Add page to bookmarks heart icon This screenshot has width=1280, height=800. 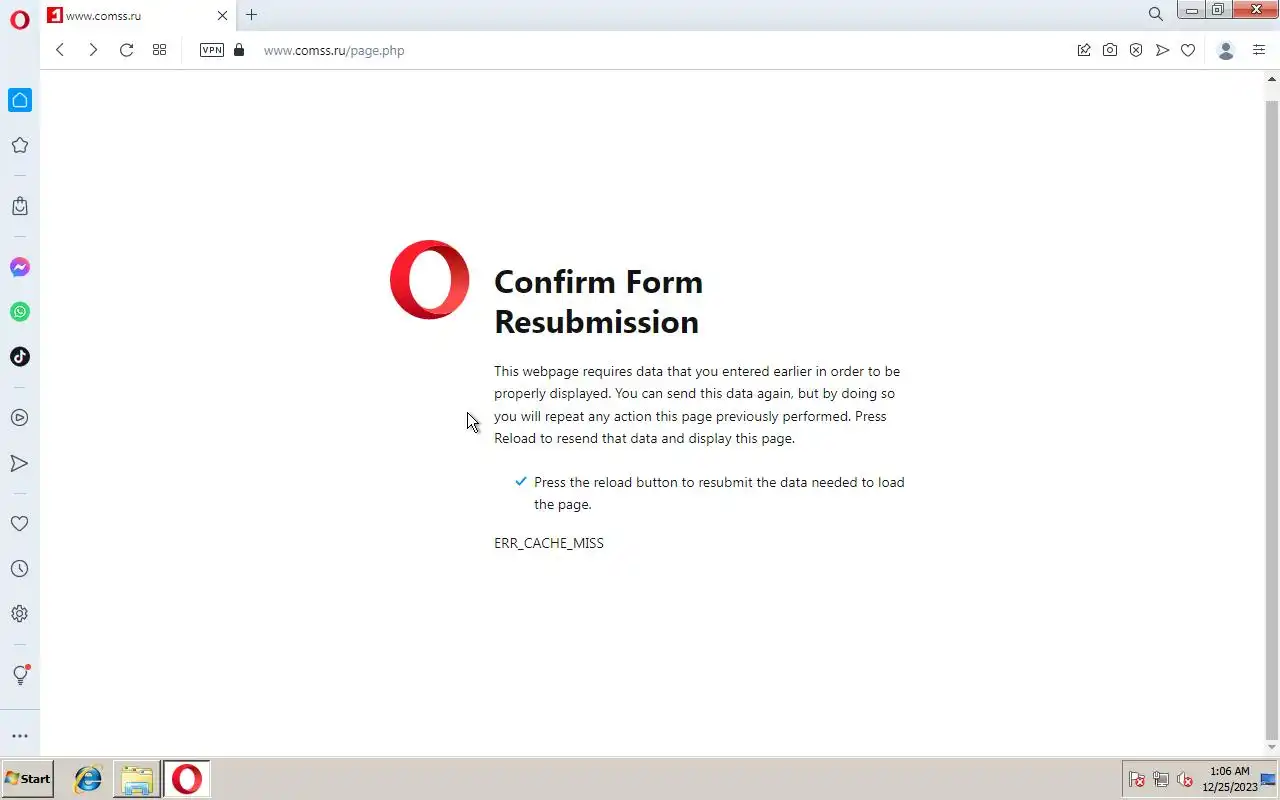[1188, 50]
